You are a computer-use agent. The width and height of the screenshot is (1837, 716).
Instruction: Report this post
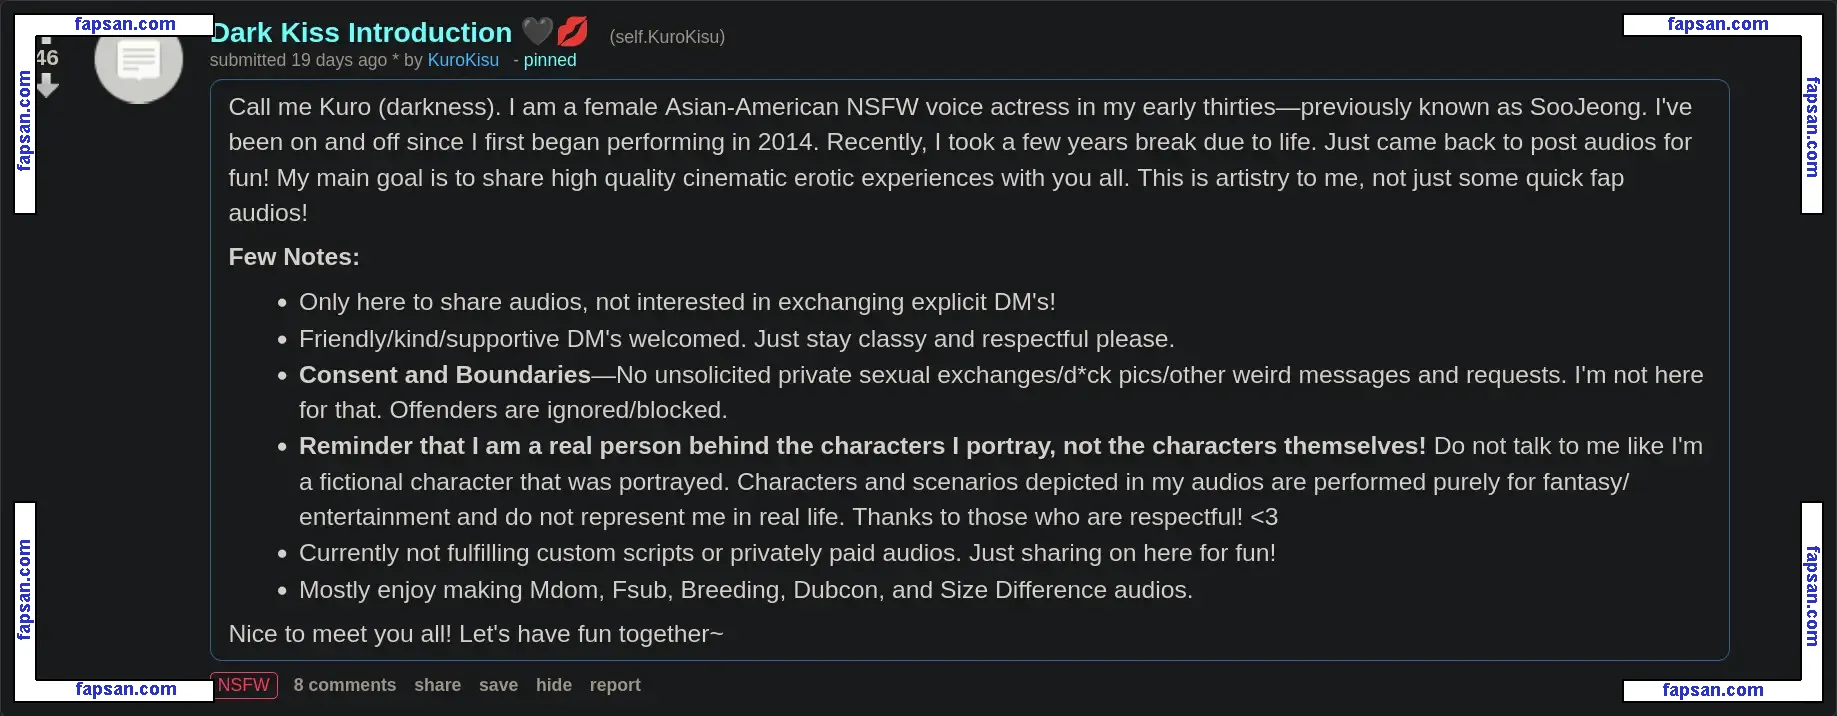[x=615, y=685]
